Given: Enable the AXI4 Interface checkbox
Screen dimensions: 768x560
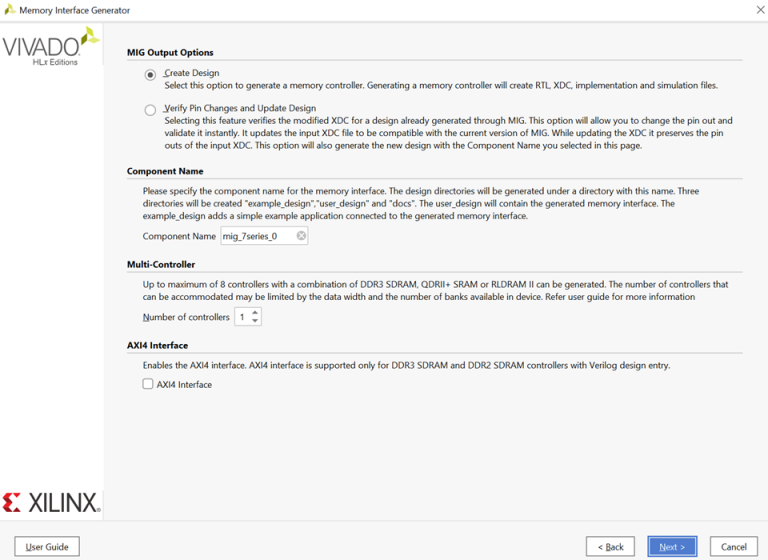Looking at the screenshot, I should point(148,384).
